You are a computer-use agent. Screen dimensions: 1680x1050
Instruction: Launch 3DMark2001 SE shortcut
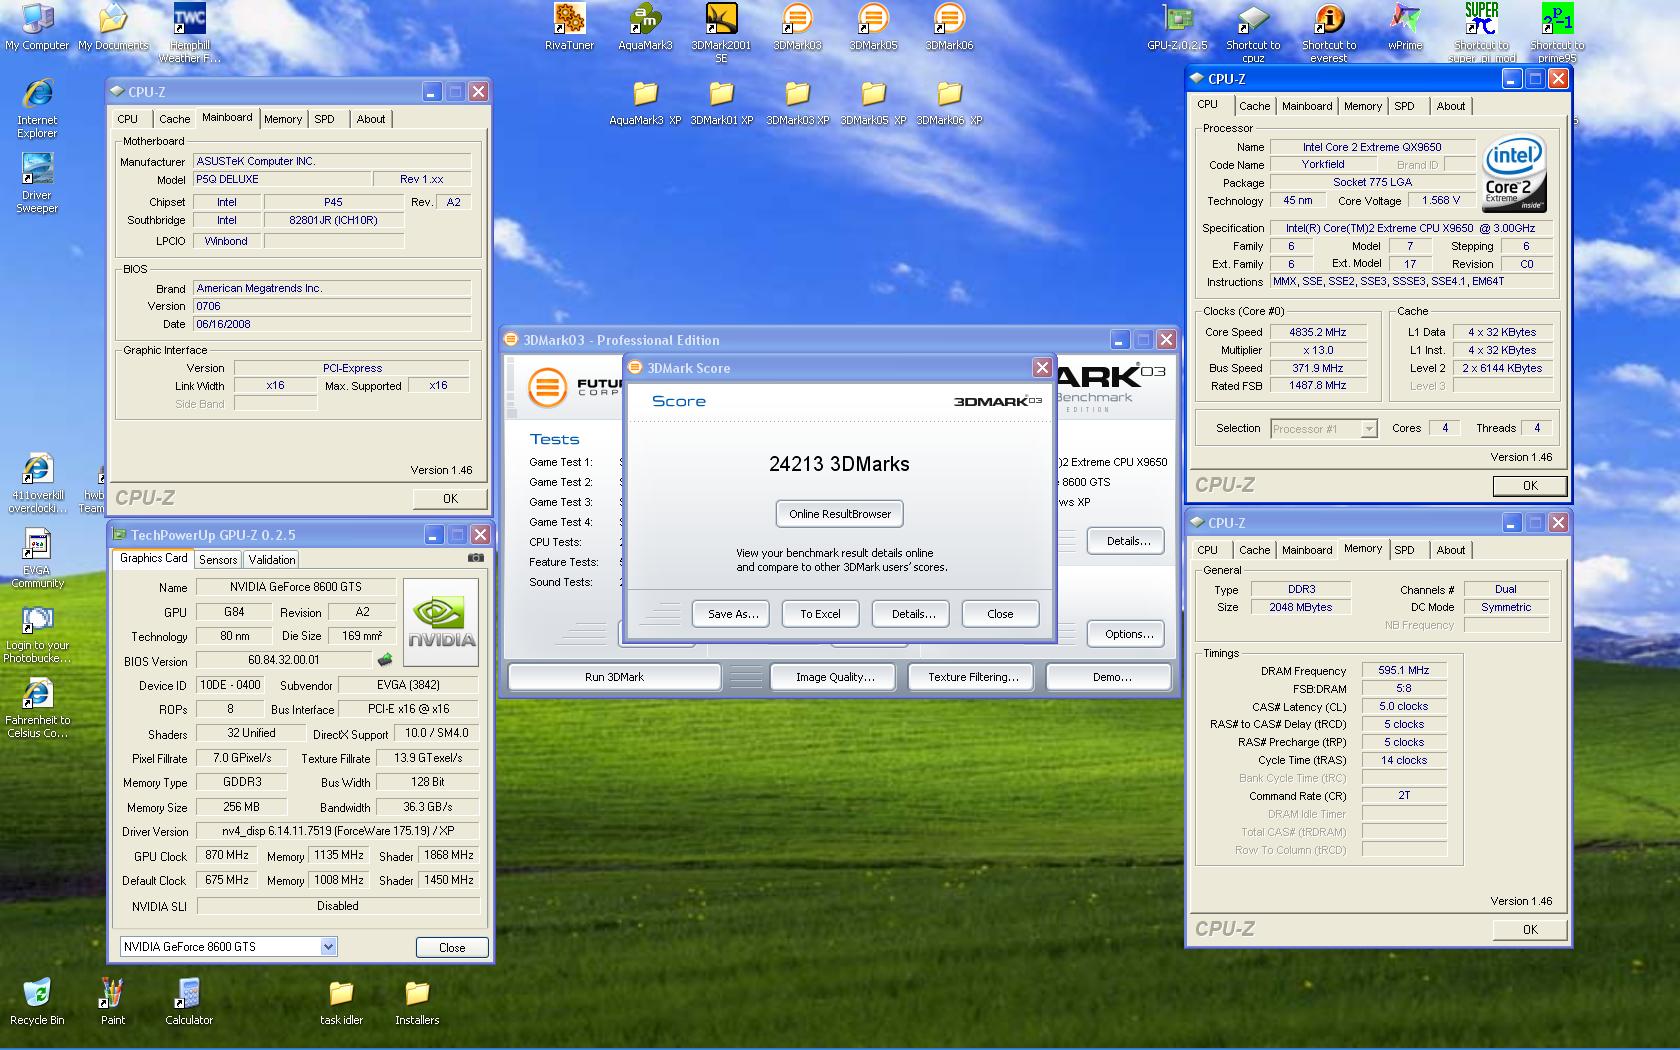pos(721,32)
